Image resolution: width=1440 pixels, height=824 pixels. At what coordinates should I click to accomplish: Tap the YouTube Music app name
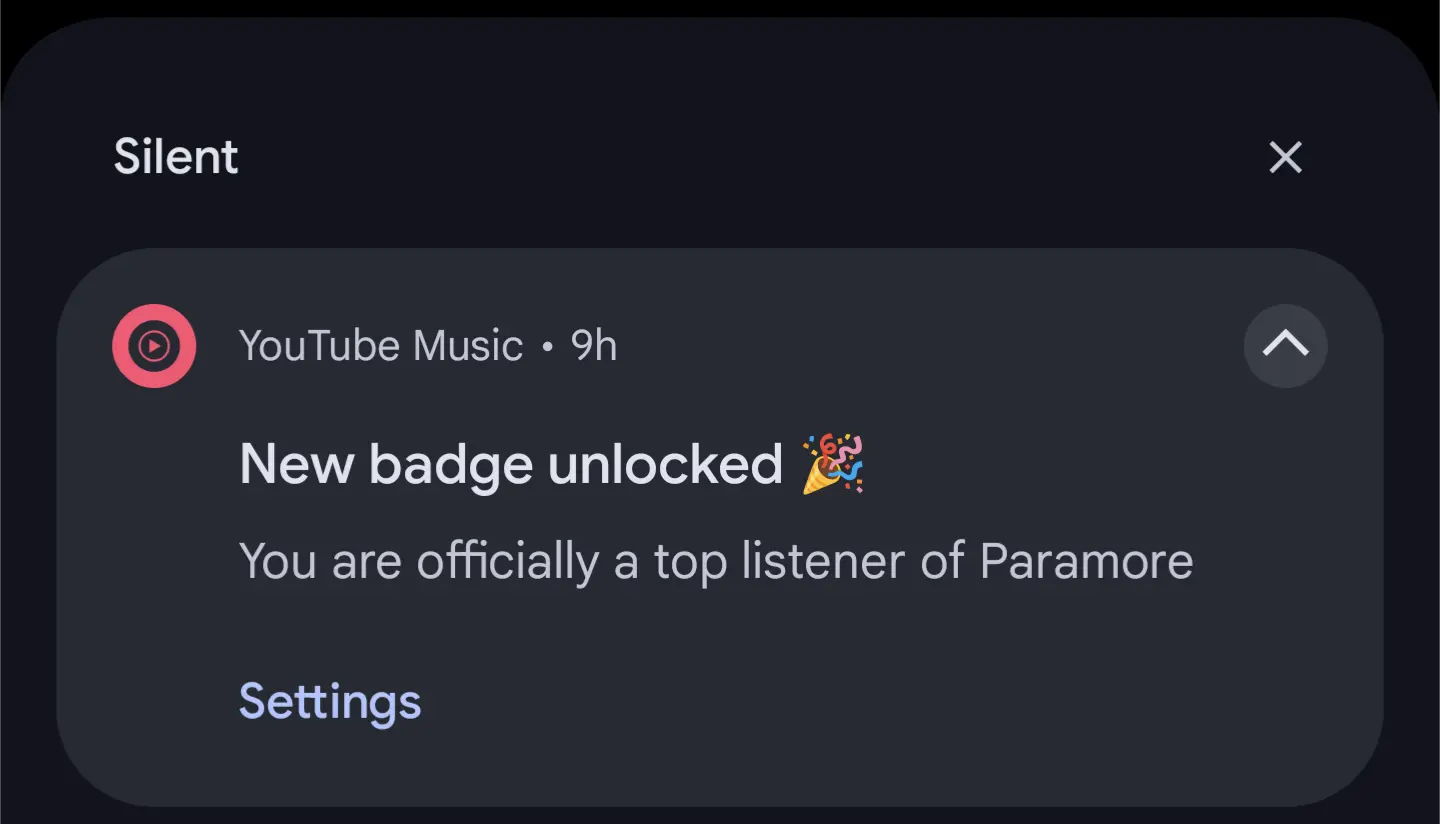pos(380,346)
